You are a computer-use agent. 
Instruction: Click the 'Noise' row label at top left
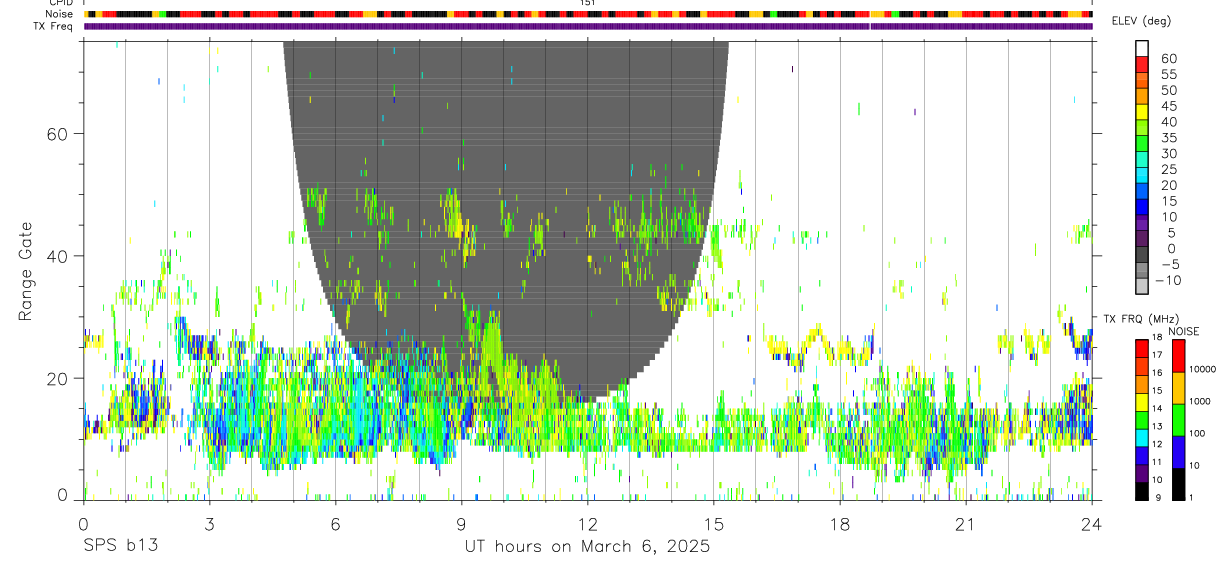[59, 14]
